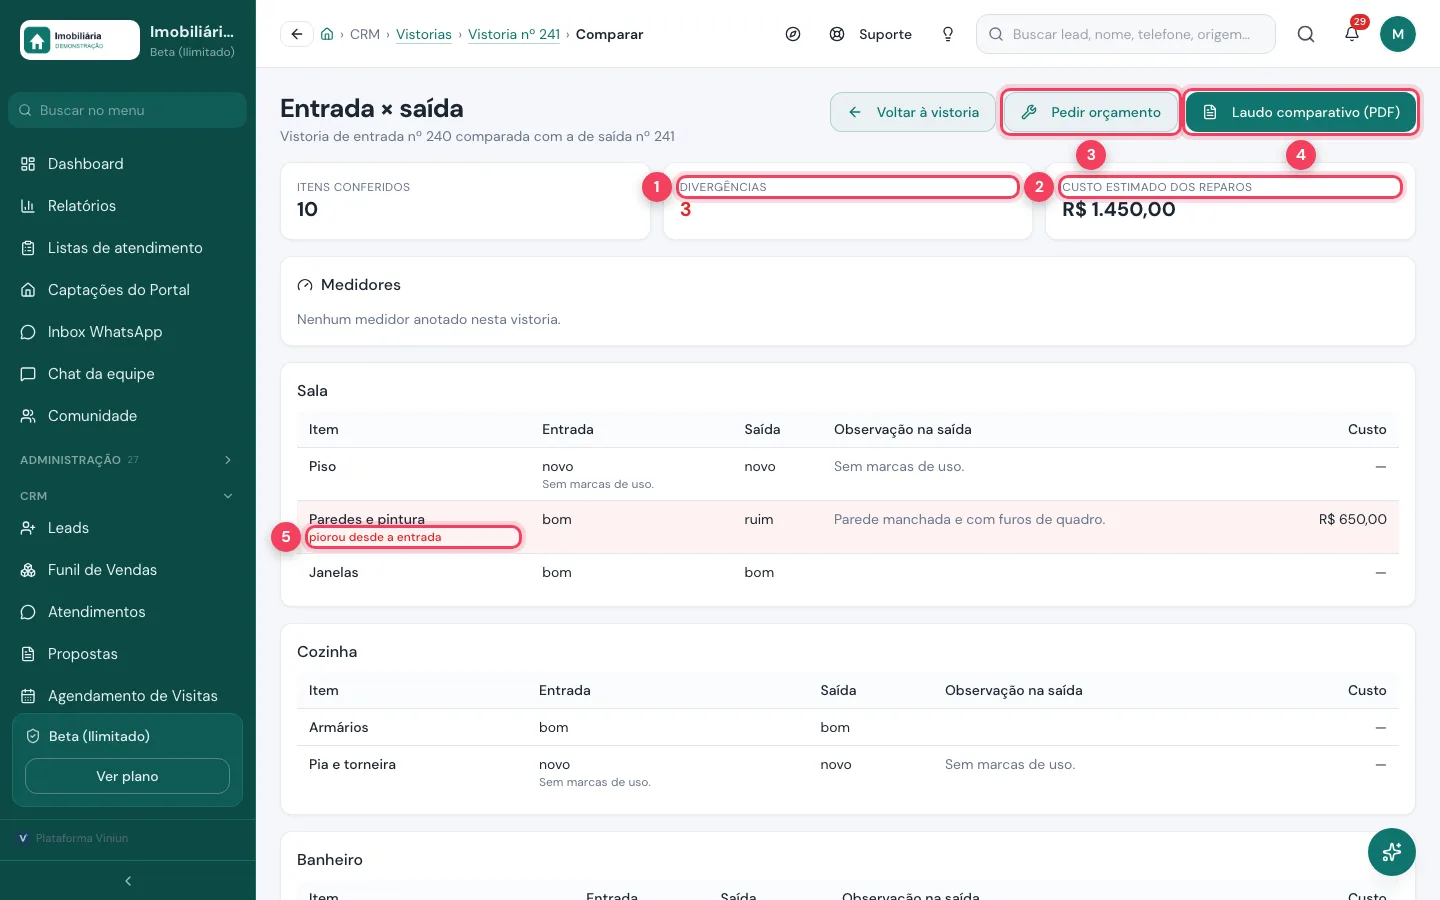This screenshot has width=1440, height=900.
Task: Click the Armários row in Cozinha
Action: [x=848, y=727]
